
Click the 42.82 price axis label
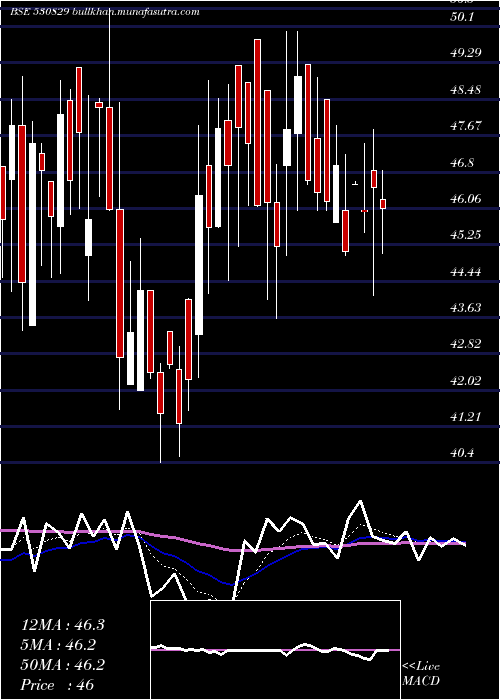[x=465, y=344]
